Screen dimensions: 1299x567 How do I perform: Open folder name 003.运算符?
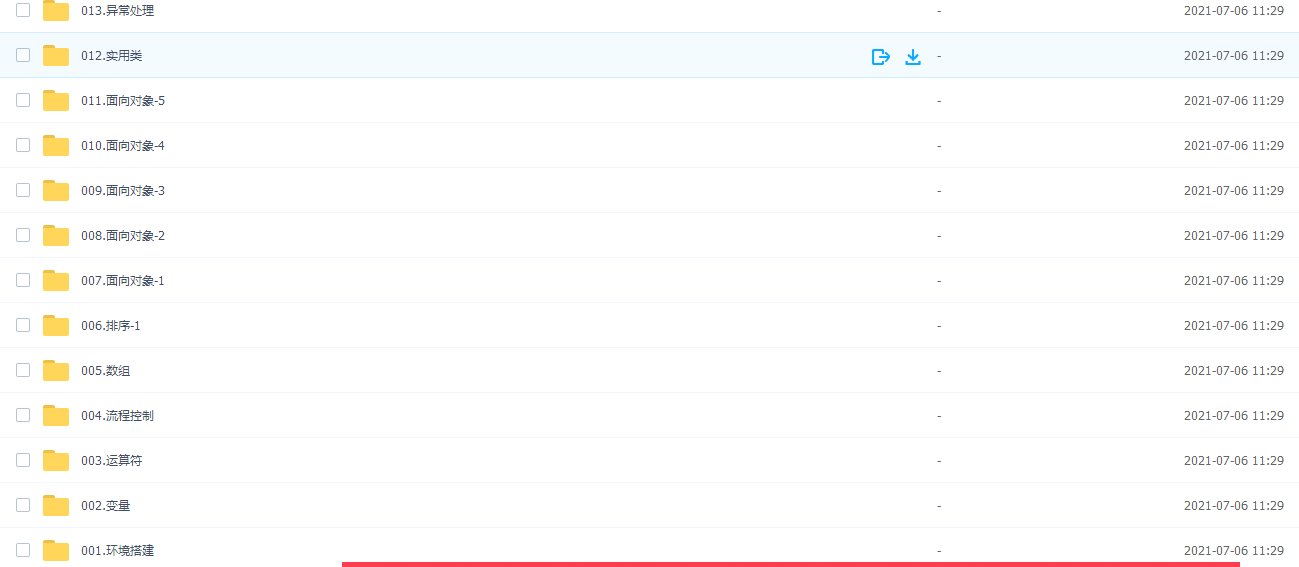[112, 461]
